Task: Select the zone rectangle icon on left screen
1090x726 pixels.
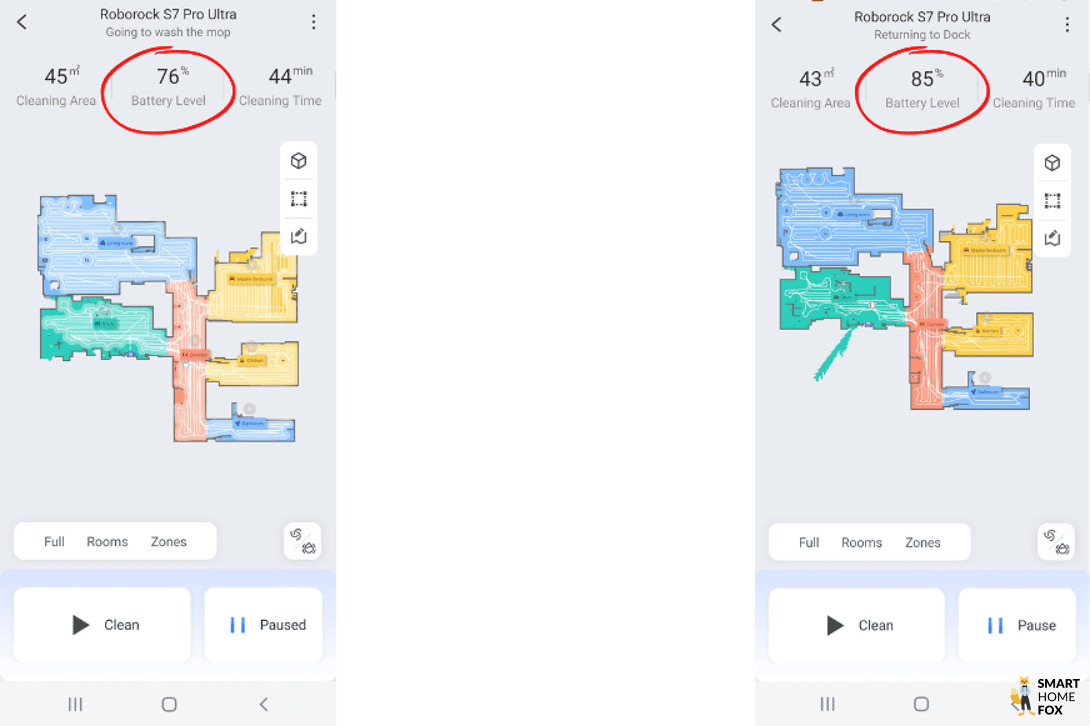Action: pyautogui.click(x=299, y=199)
